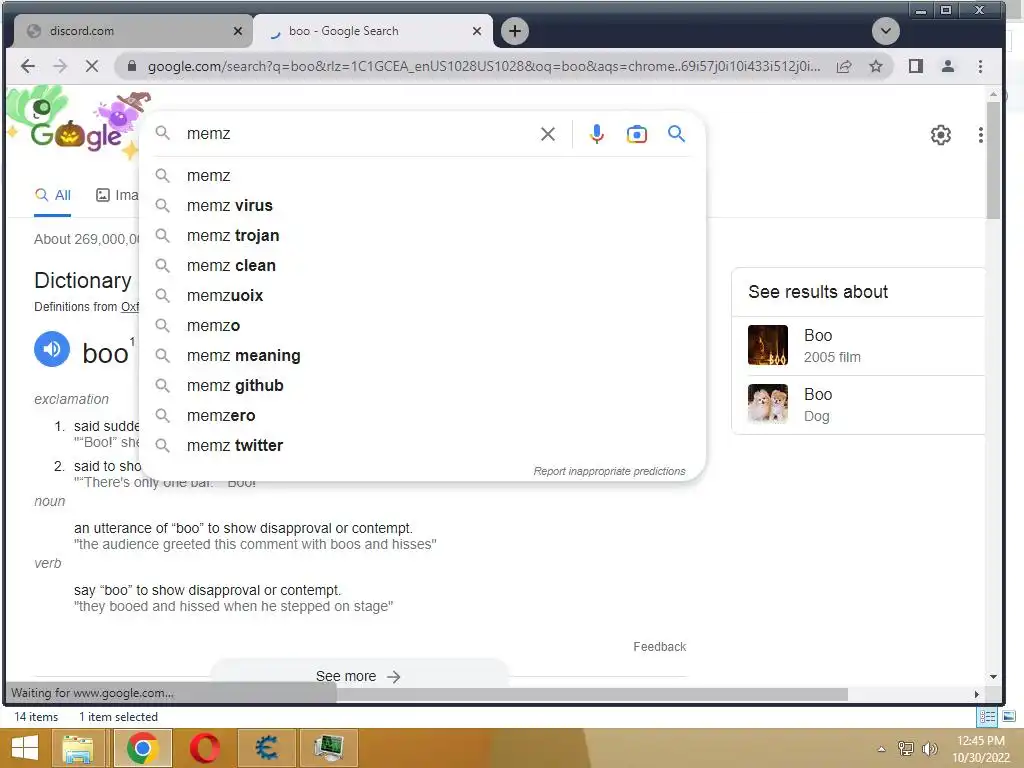Image resolution: width=1024 pixels, height=768 pixels.
Task: Open the Boo 2005 film result
Action: (x=858, y=346)
